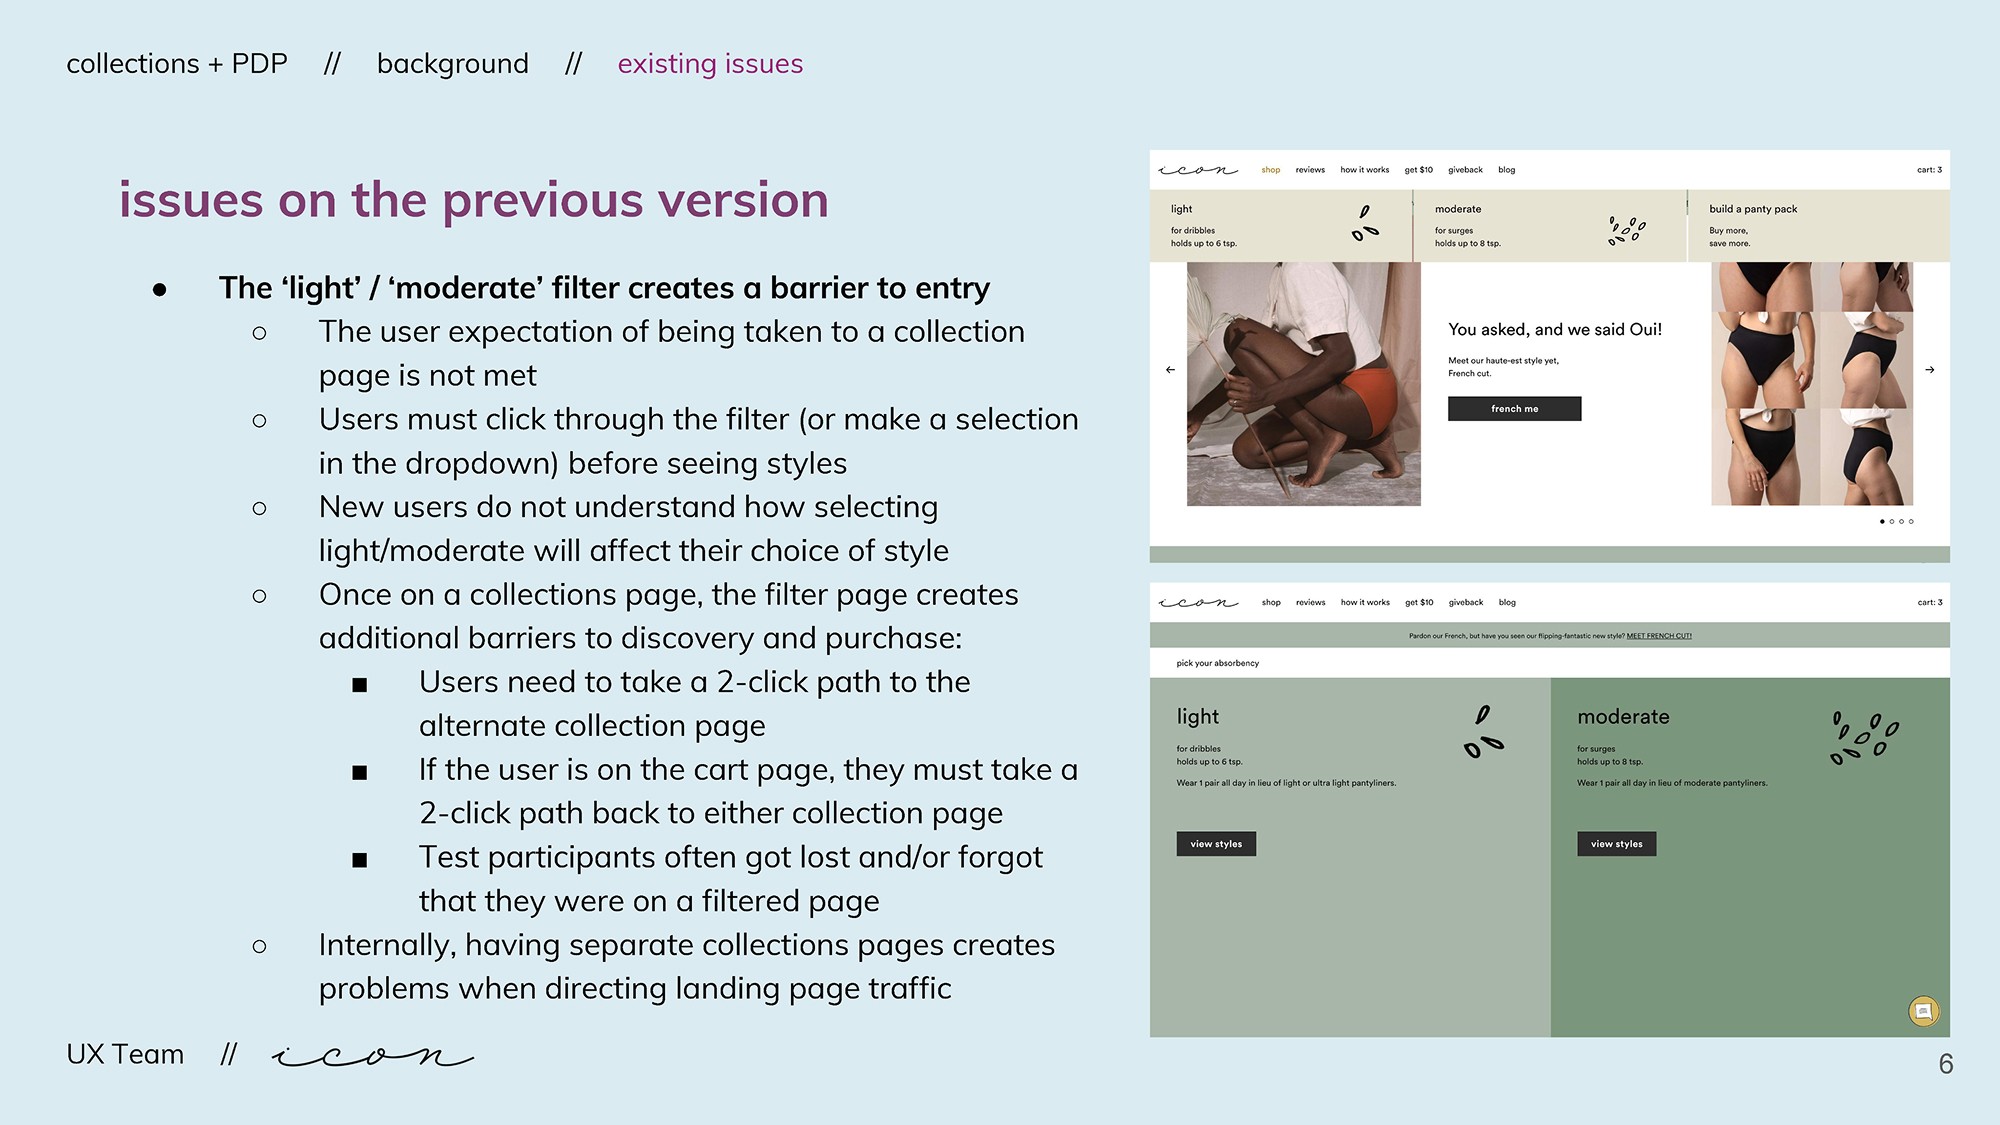Screen dimensions: 2000x1125
Task: Choose 'moderate' option in beige shop dropdown
Action: (x=1458, y=209)
